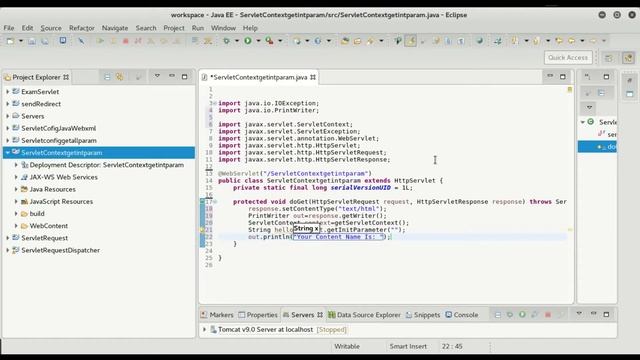The width and height of the screenshot is (640, 360).
Task: Open the Debug configurations dropdown arrow
Action: 236,41
